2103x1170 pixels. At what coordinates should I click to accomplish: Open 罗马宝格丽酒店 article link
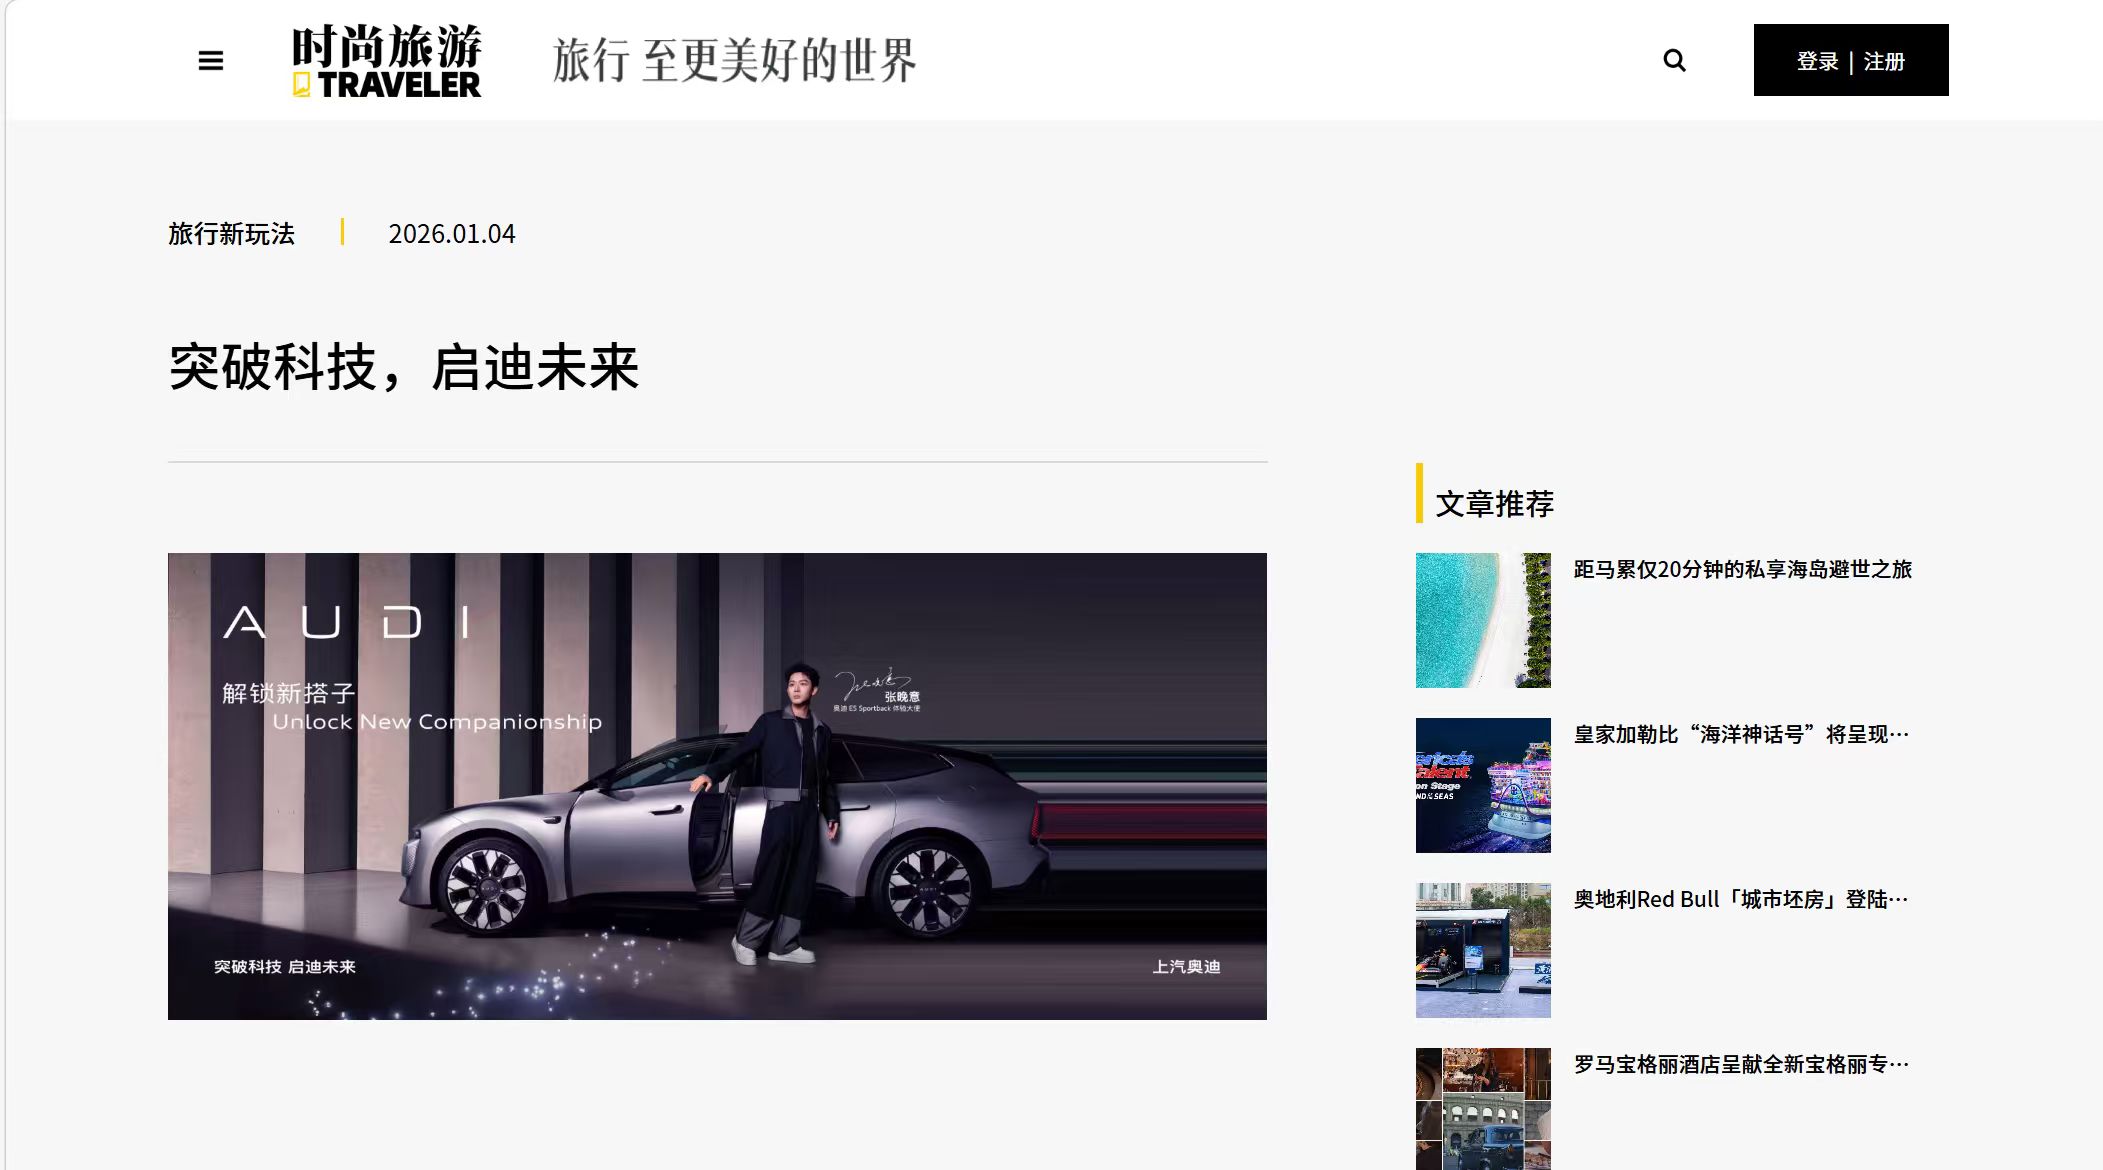click(1741, 1064)
